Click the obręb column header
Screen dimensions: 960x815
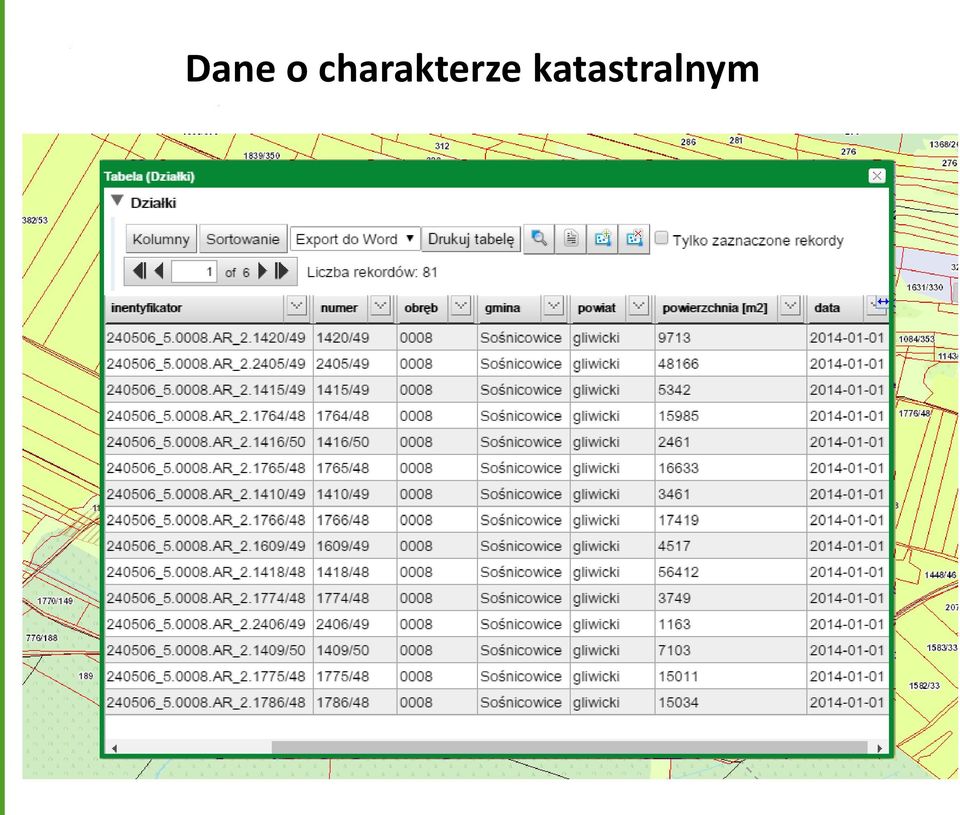coord(421,308)
